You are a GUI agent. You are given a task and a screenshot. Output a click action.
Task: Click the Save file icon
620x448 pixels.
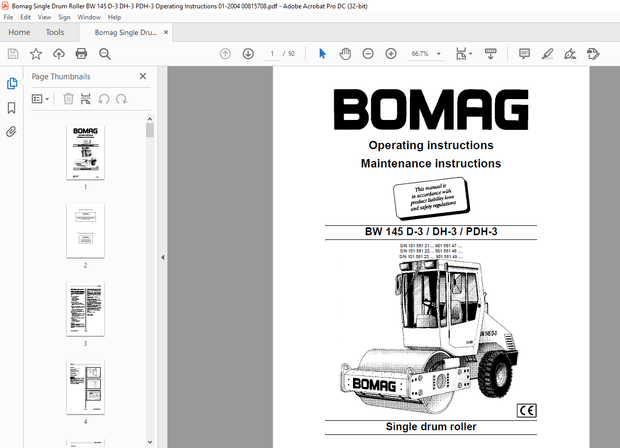(x=13, y=54)
